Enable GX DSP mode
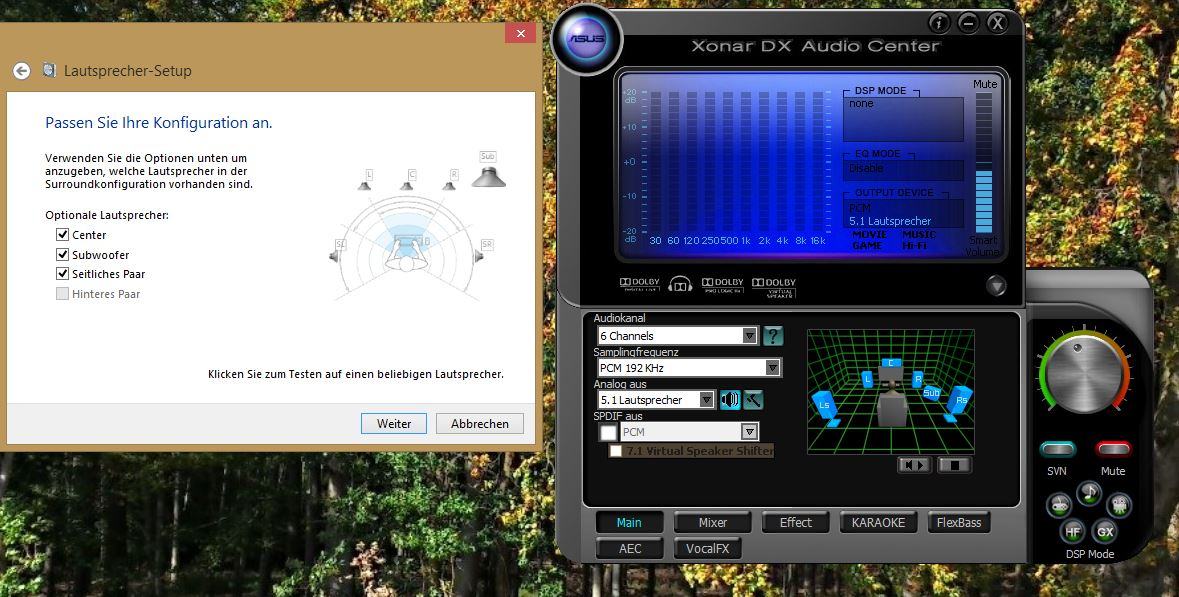The image size is (1179, 597). (x=1105, y=532)
